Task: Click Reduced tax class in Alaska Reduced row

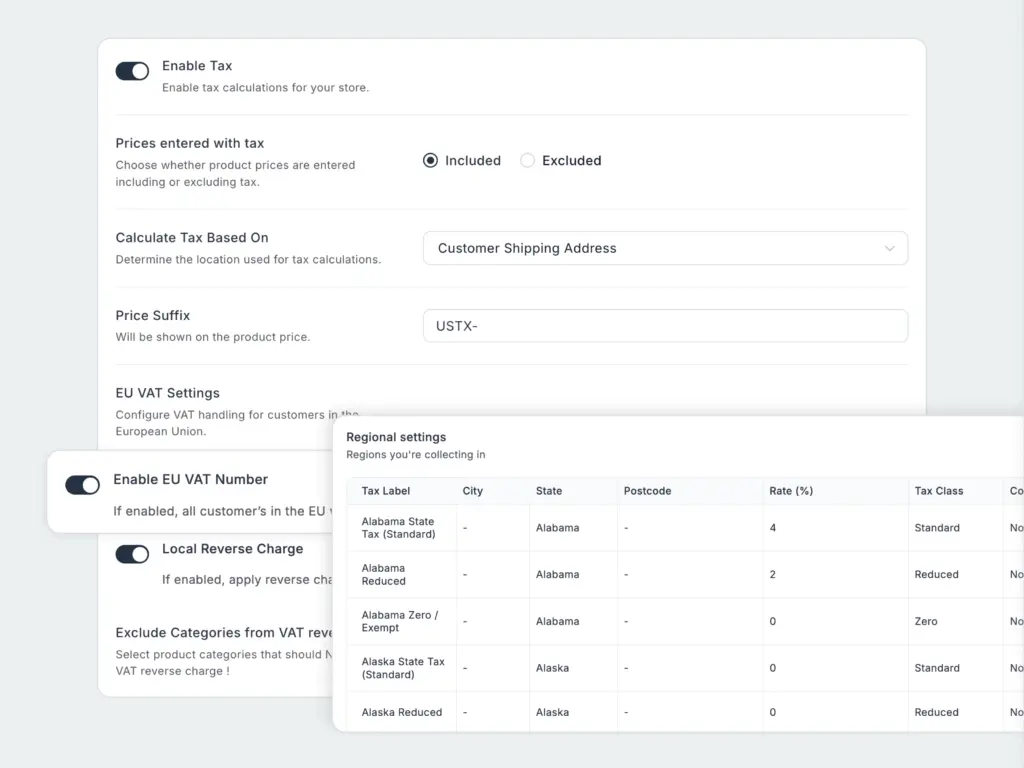Action: pyautogui.click(x=936, y=712)
